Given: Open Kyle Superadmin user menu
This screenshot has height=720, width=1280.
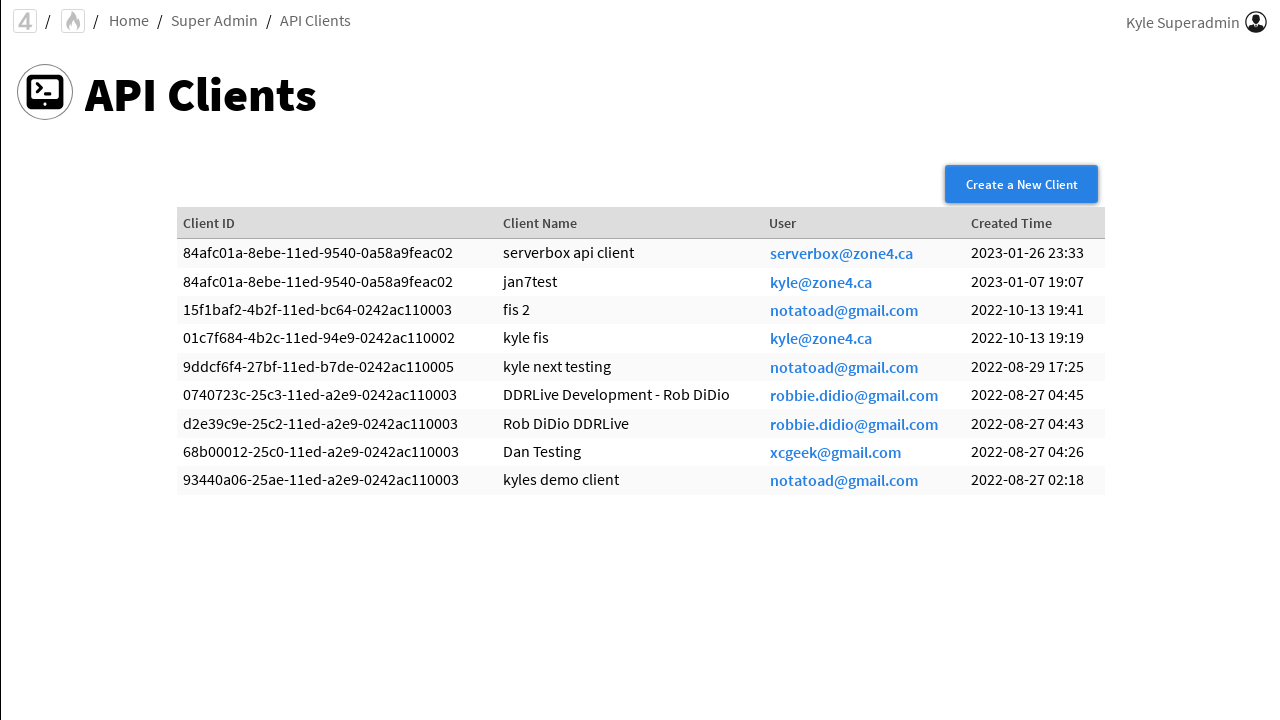Looking at the screenshot, I should point(1182,22).
